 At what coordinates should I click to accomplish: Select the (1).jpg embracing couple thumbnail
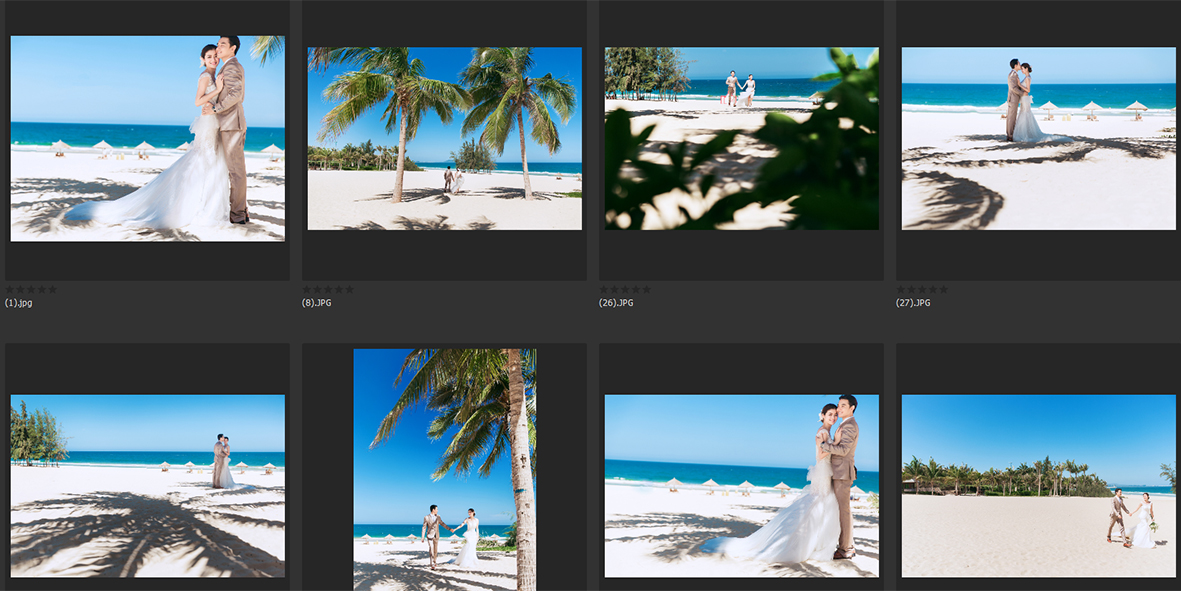coord(148,139)
